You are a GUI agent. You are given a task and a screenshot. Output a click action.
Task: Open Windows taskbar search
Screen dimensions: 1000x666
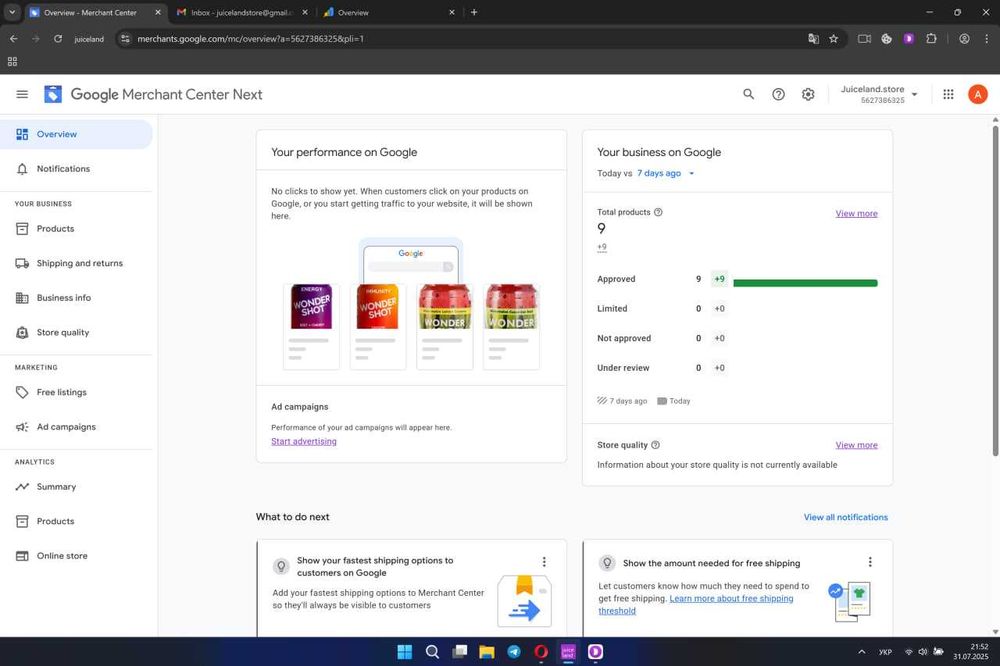(432, 652)
